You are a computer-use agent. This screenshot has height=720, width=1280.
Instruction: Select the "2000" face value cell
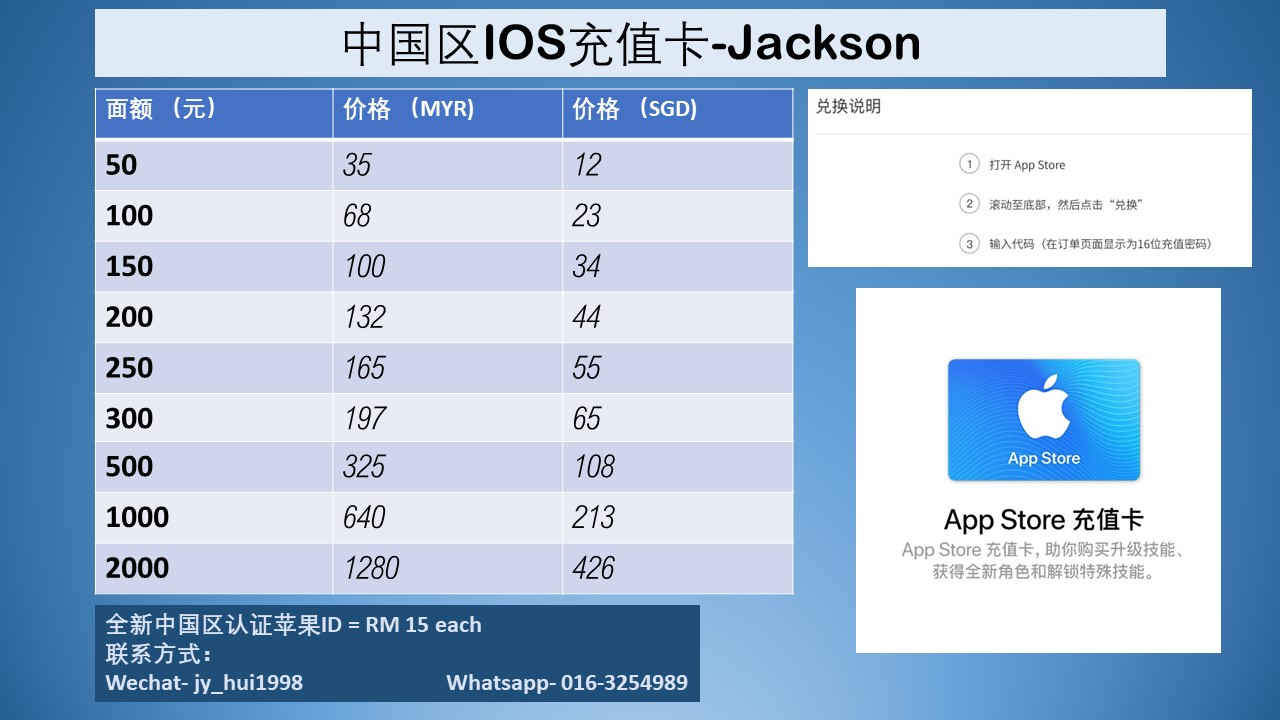coord(214,568)
